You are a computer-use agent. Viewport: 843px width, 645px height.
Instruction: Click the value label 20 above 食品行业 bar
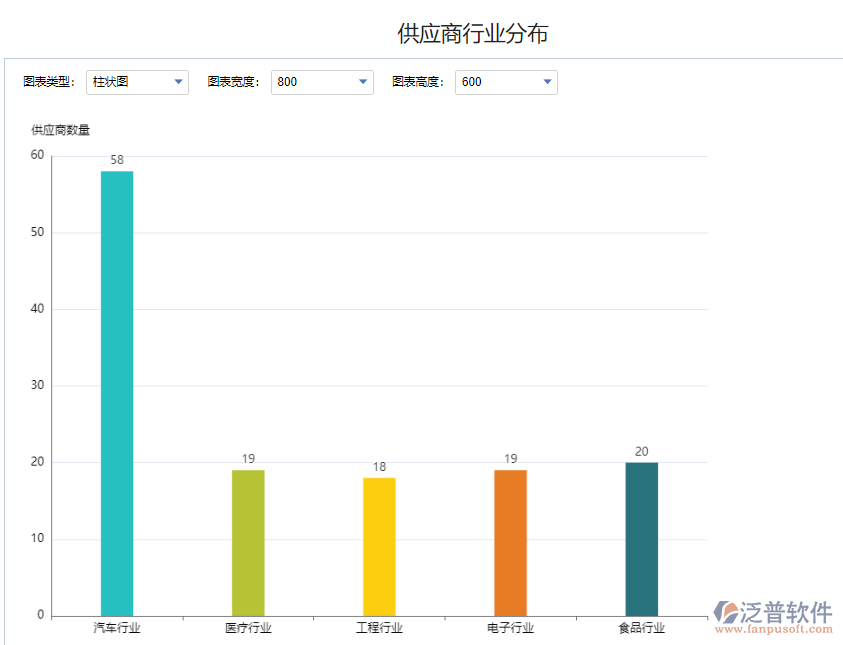click(x=641, y=451)
